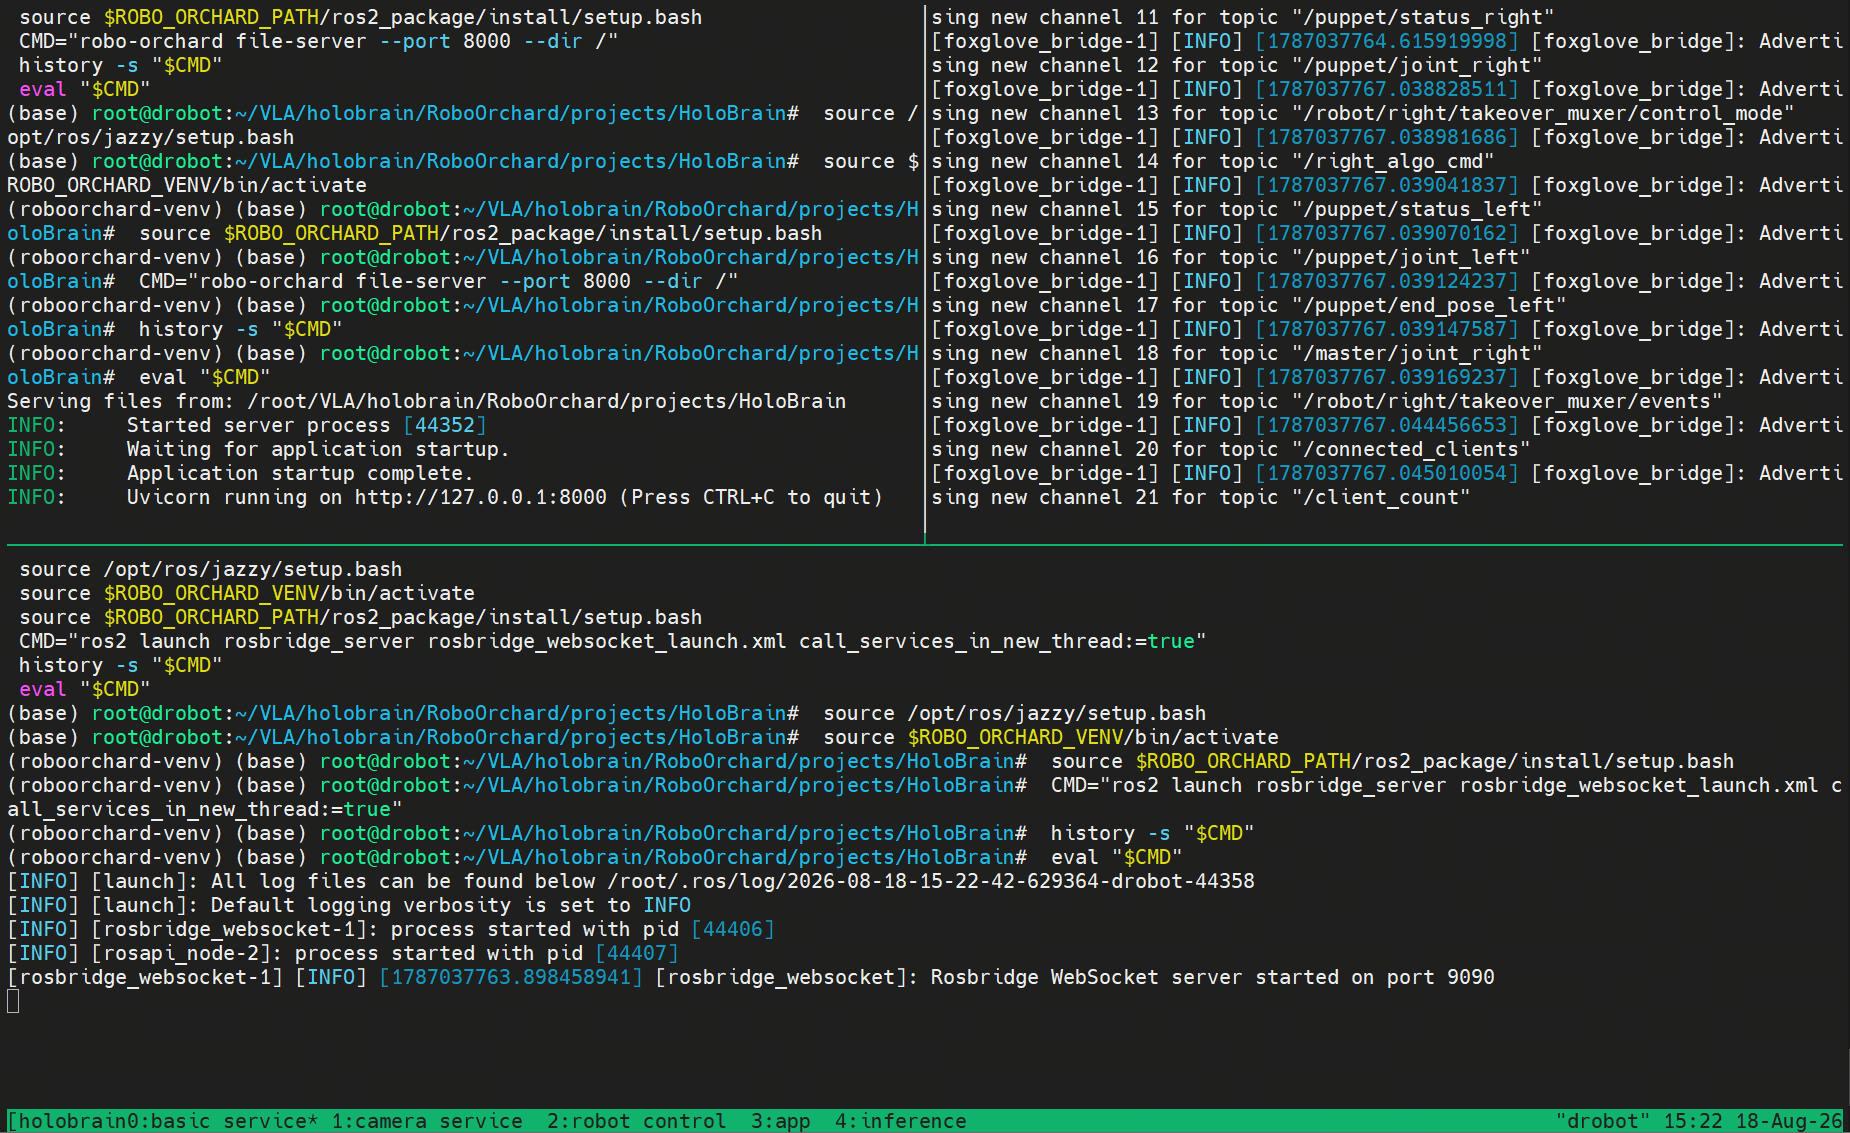Image resolution: width=1850 pixels, height=1133 pixels.
Task: Click topic "/puppet/status_left" in right pane
Action: point(1417,209)
